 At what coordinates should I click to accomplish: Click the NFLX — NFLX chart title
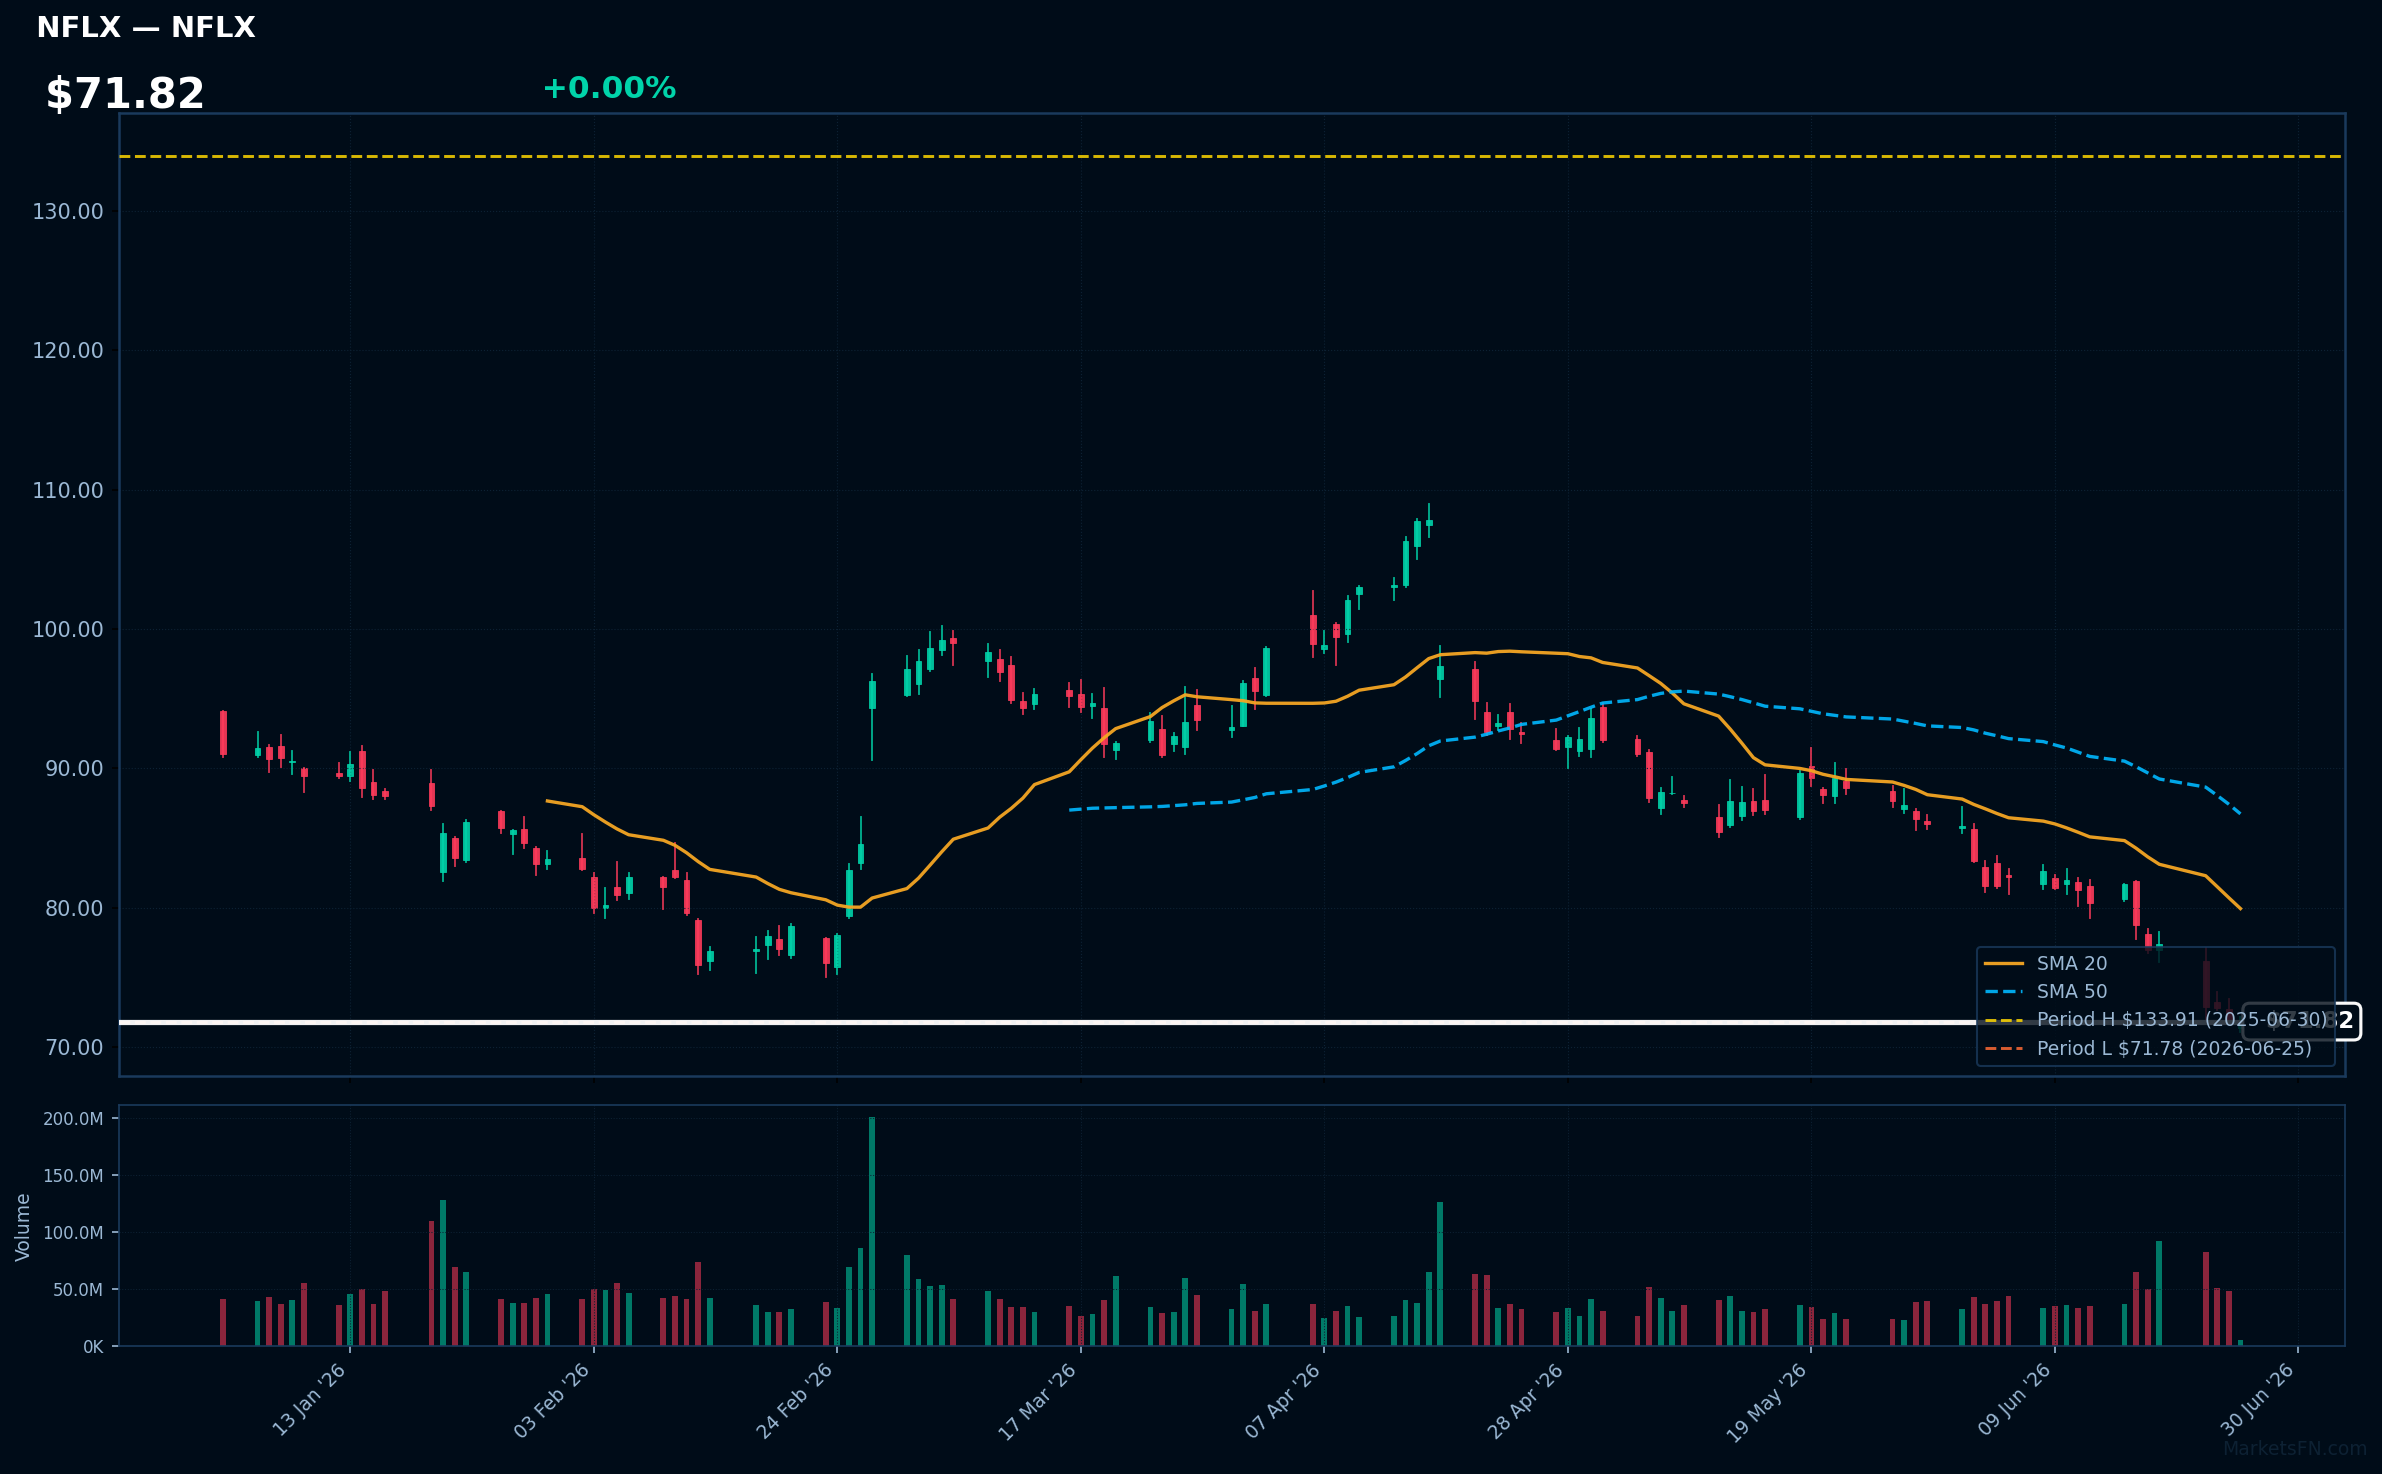pos(146,27)
